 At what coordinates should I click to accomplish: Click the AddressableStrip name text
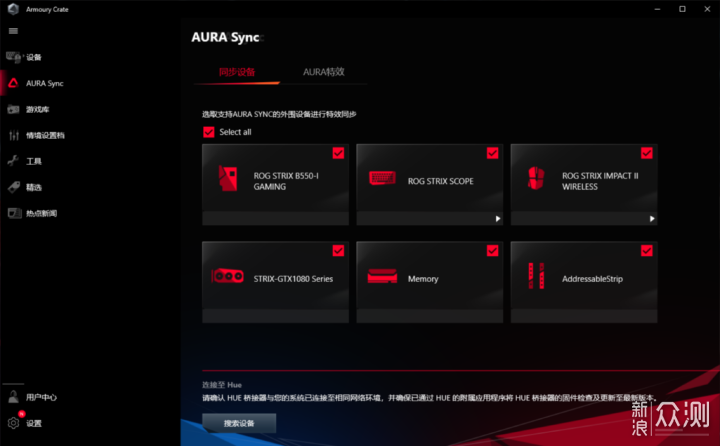(592, 279)
